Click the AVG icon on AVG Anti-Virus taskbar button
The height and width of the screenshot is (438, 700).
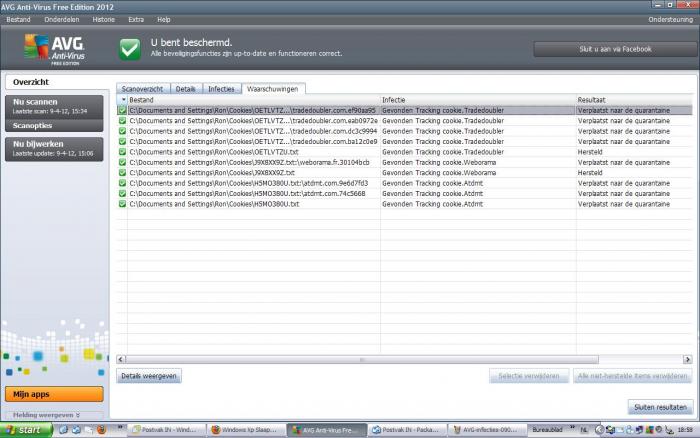[x=296, y=430]
